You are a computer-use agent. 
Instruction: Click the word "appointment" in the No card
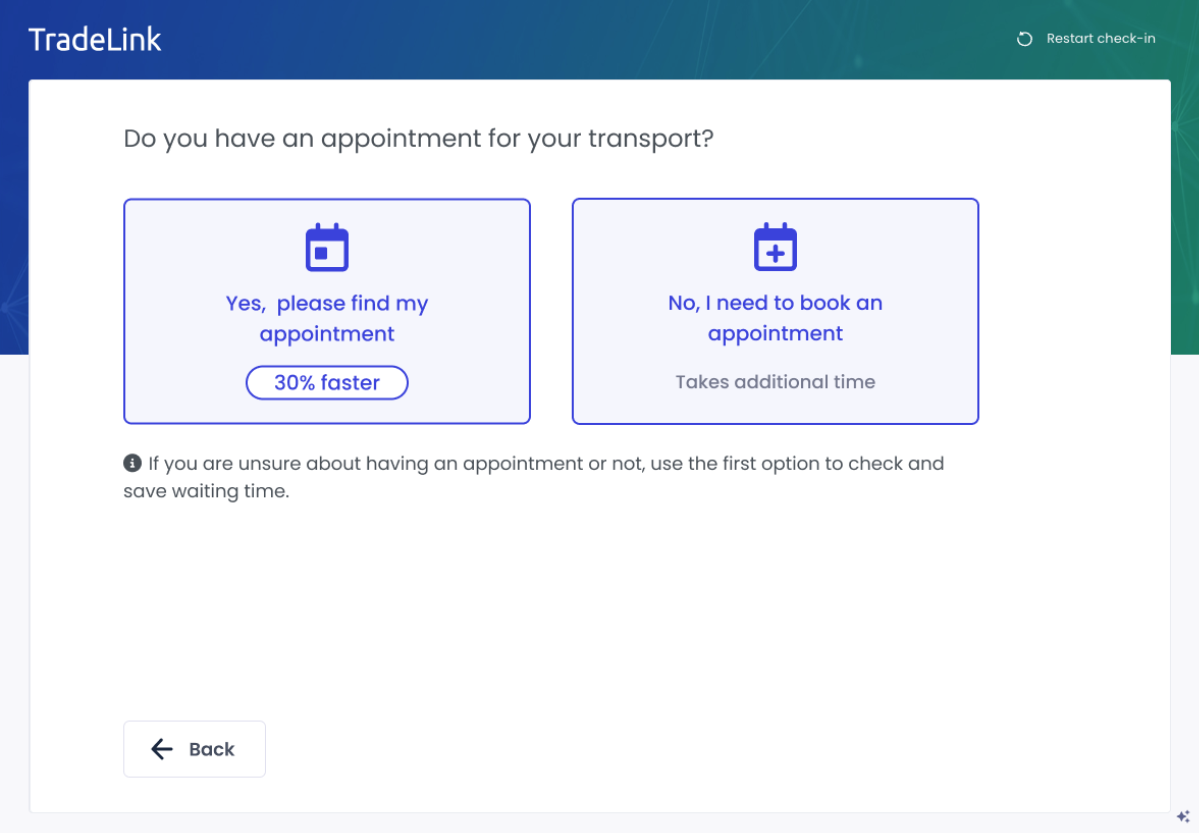[775, 333]
